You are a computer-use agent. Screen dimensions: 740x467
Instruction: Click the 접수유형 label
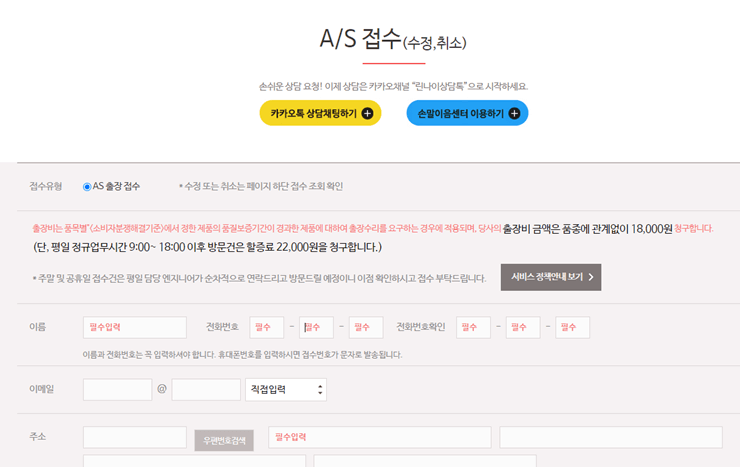click(x=46, y=186)
